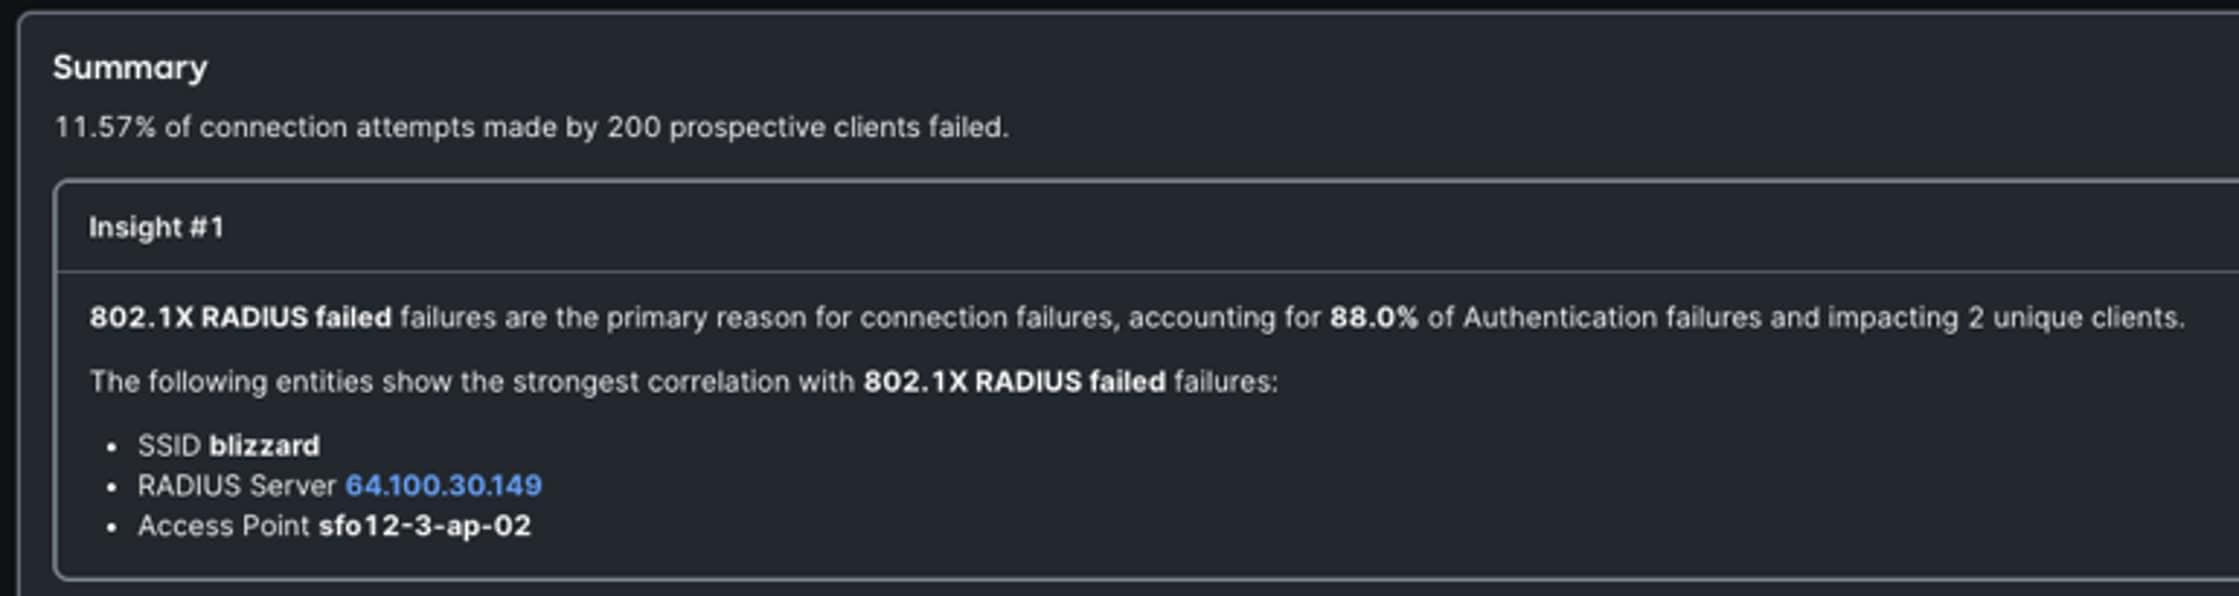
Task: Click the connection attempts phrase in the summary
Action: click(x=337, y=128)
